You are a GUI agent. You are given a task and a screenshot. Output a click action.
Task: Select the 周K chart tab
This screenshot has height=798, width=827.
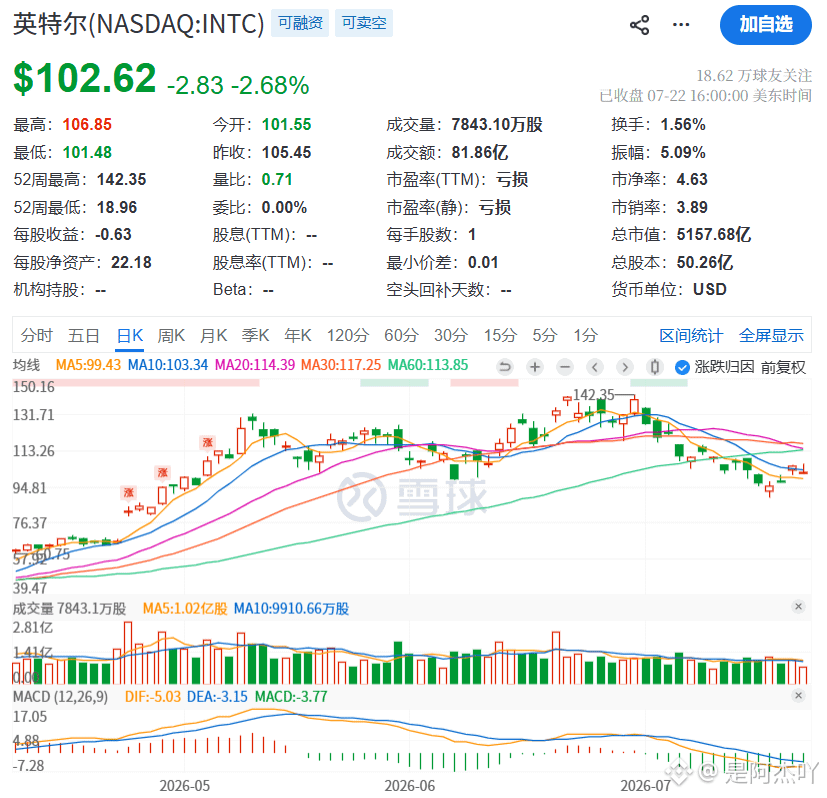click(x=171, y=335)
